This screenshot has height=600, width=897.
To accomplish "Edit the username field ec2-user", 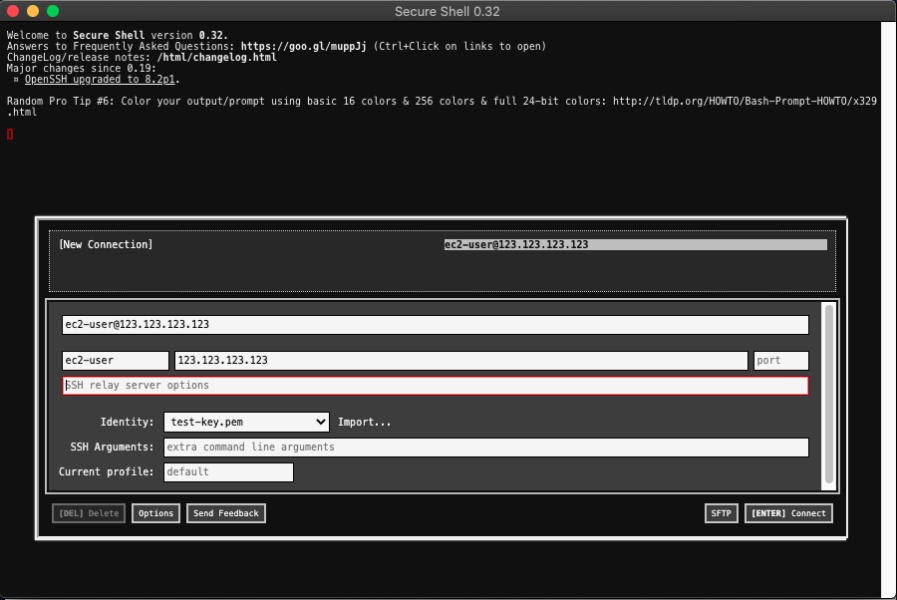I will click(115, 360).
